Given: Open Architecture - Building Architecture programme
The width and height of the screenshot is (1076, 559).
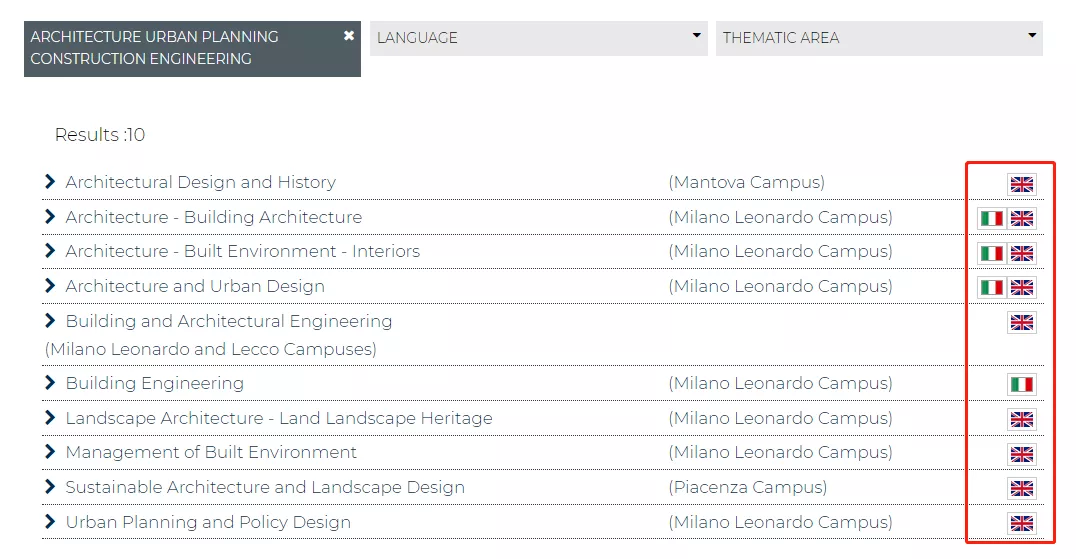Looking at the screenshot, I should tap(213, 217).
